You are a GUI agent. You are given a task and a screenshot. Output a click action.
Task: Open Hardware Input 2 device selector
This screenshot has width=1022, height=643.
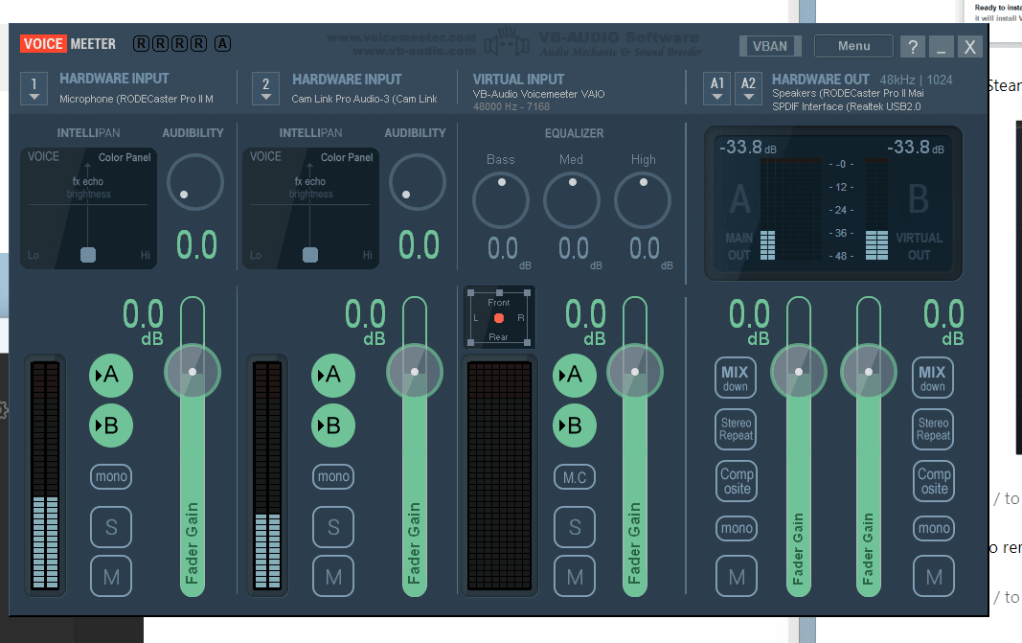click(x=265, y=88)
